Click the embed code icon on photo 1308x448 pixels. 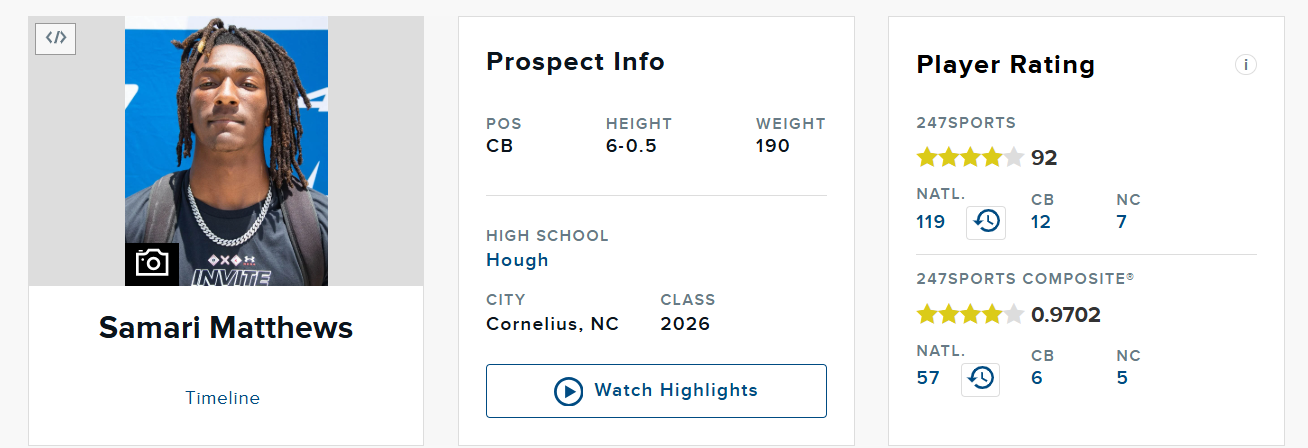(56, 38)
